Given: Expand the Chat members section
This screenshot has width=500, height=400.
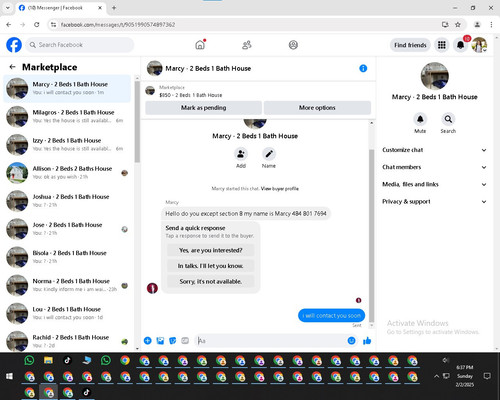Looking at the screenshot, I should pyautogui.click(x=434, y=167).
